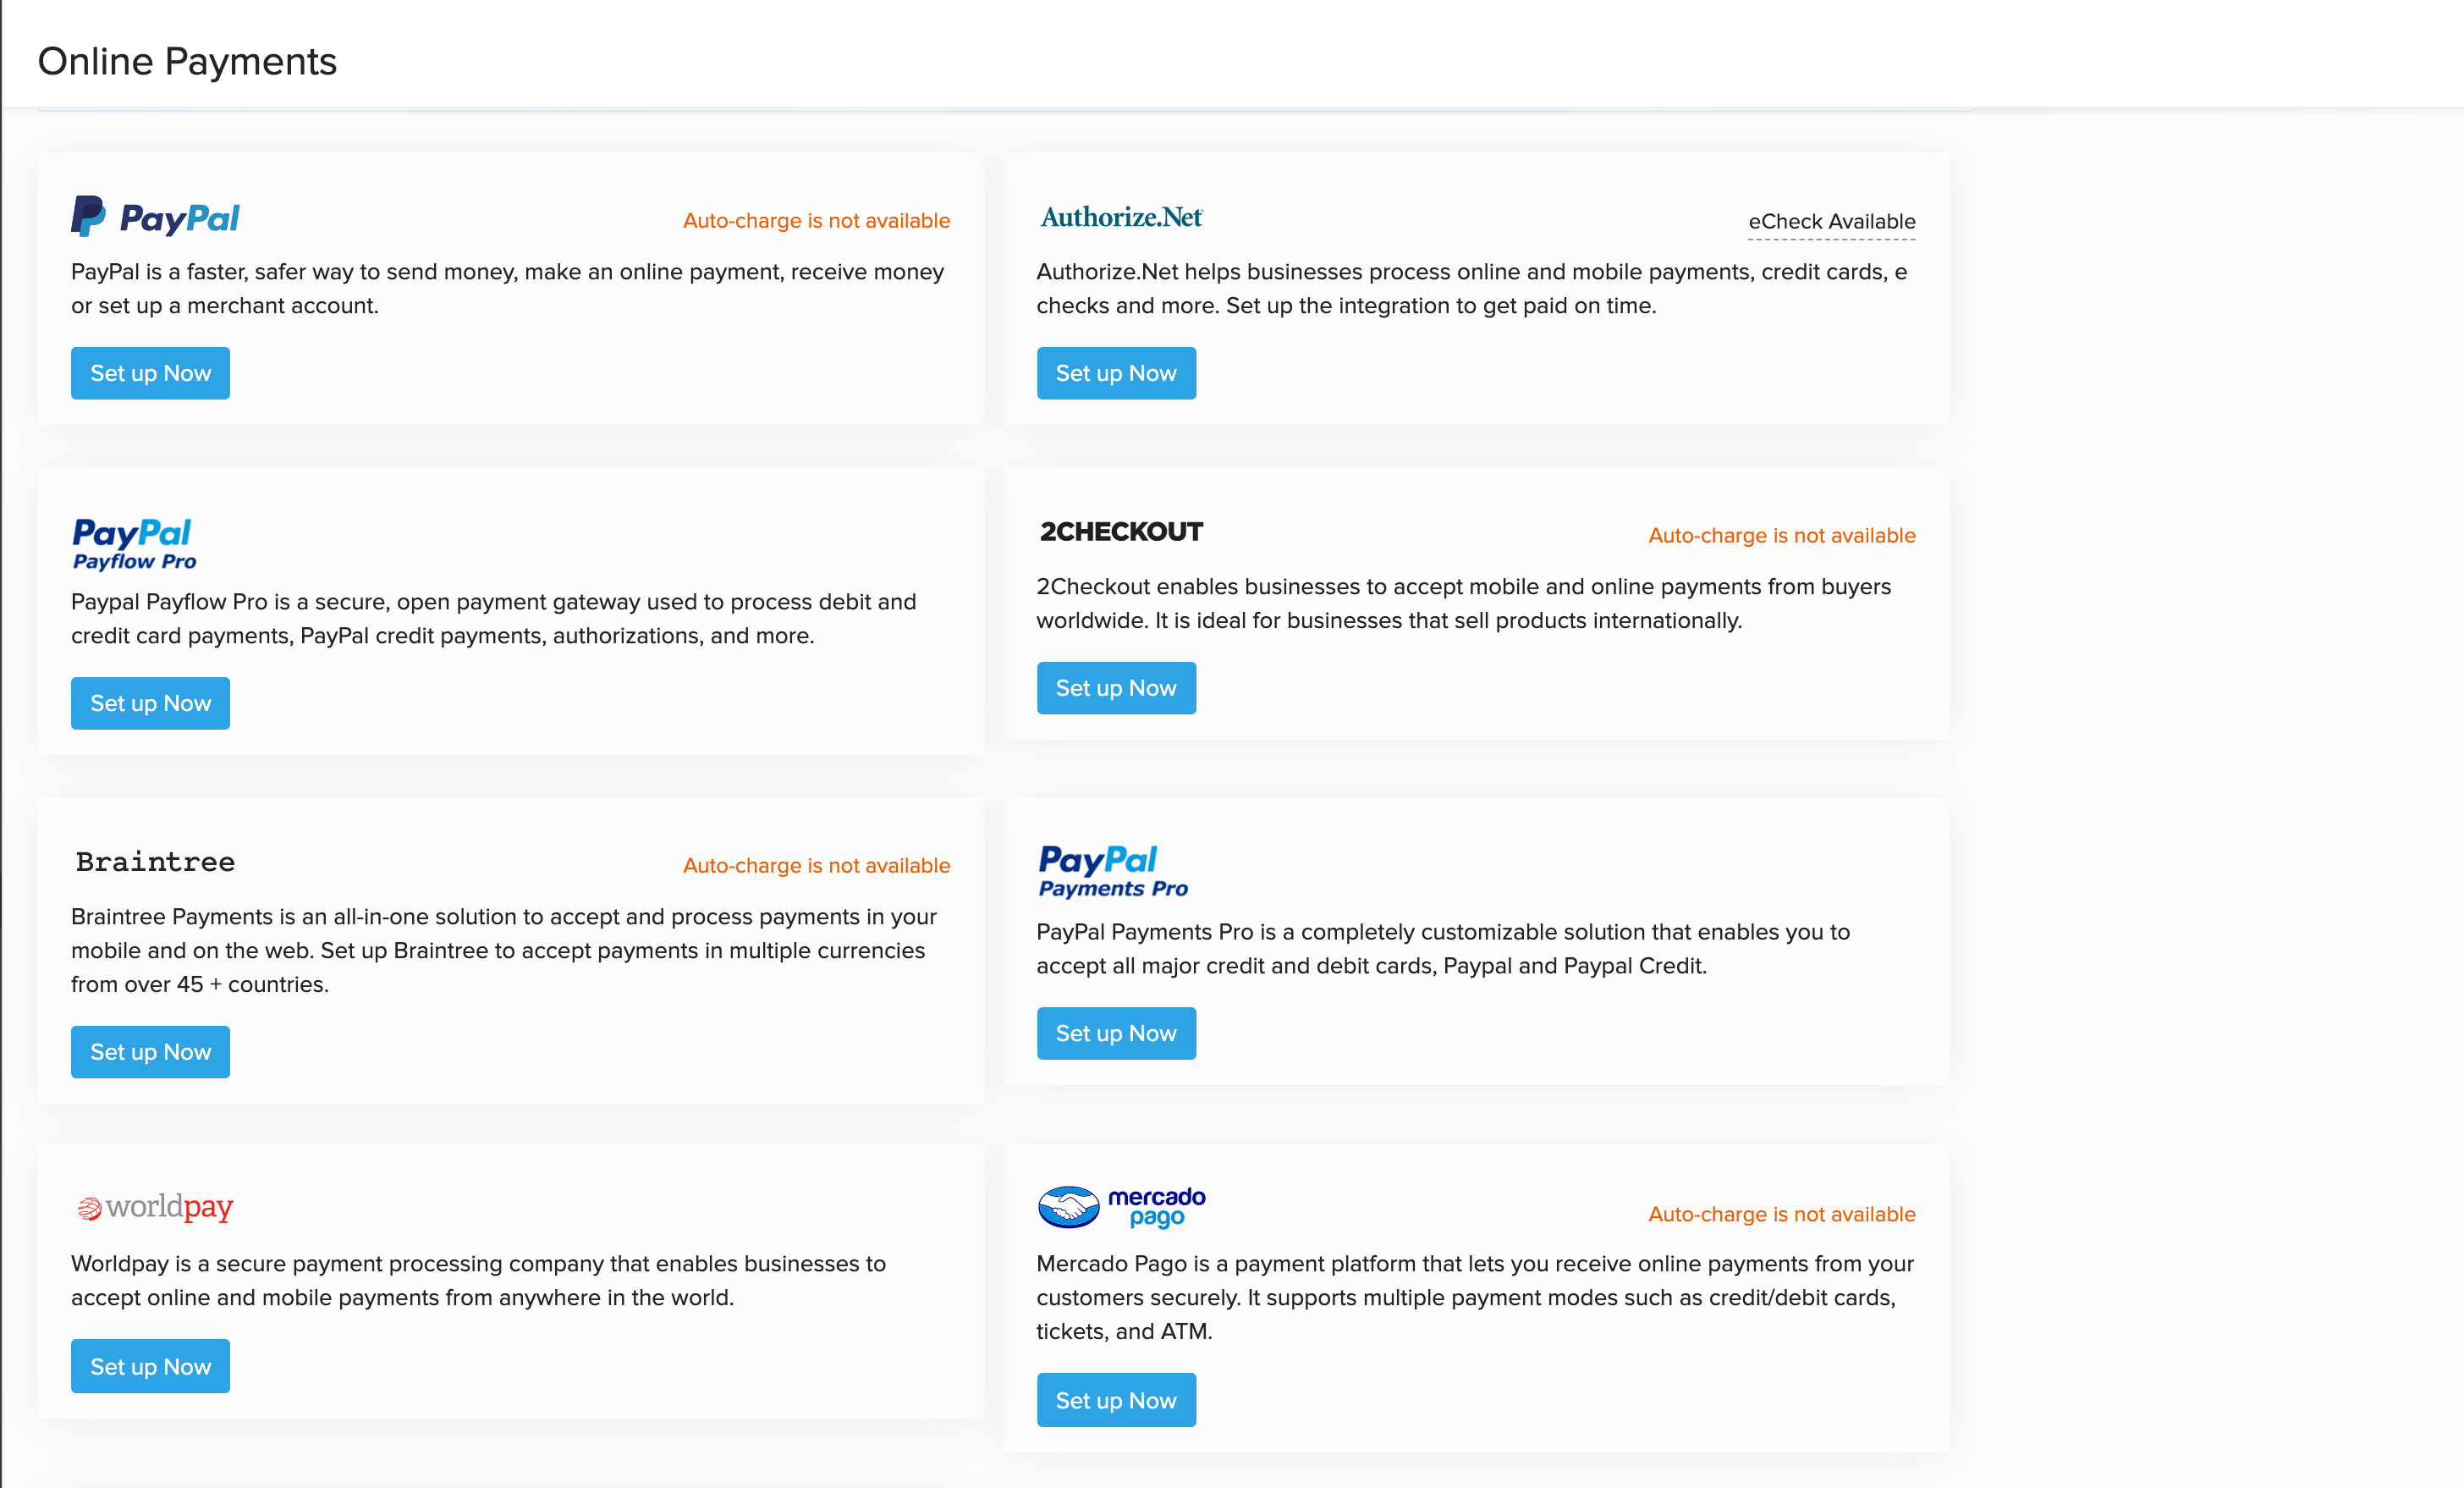This screenshot has height=1488, width=2464.
Task: Set up Braintree payments now
Action: coord(150,1052)
